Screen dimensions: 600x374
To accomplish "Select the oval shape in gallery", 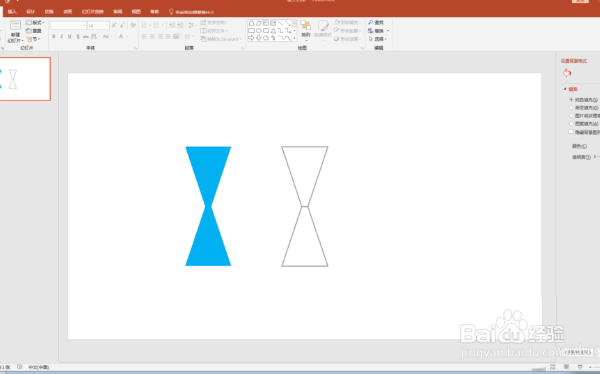I will coord(259,31).
